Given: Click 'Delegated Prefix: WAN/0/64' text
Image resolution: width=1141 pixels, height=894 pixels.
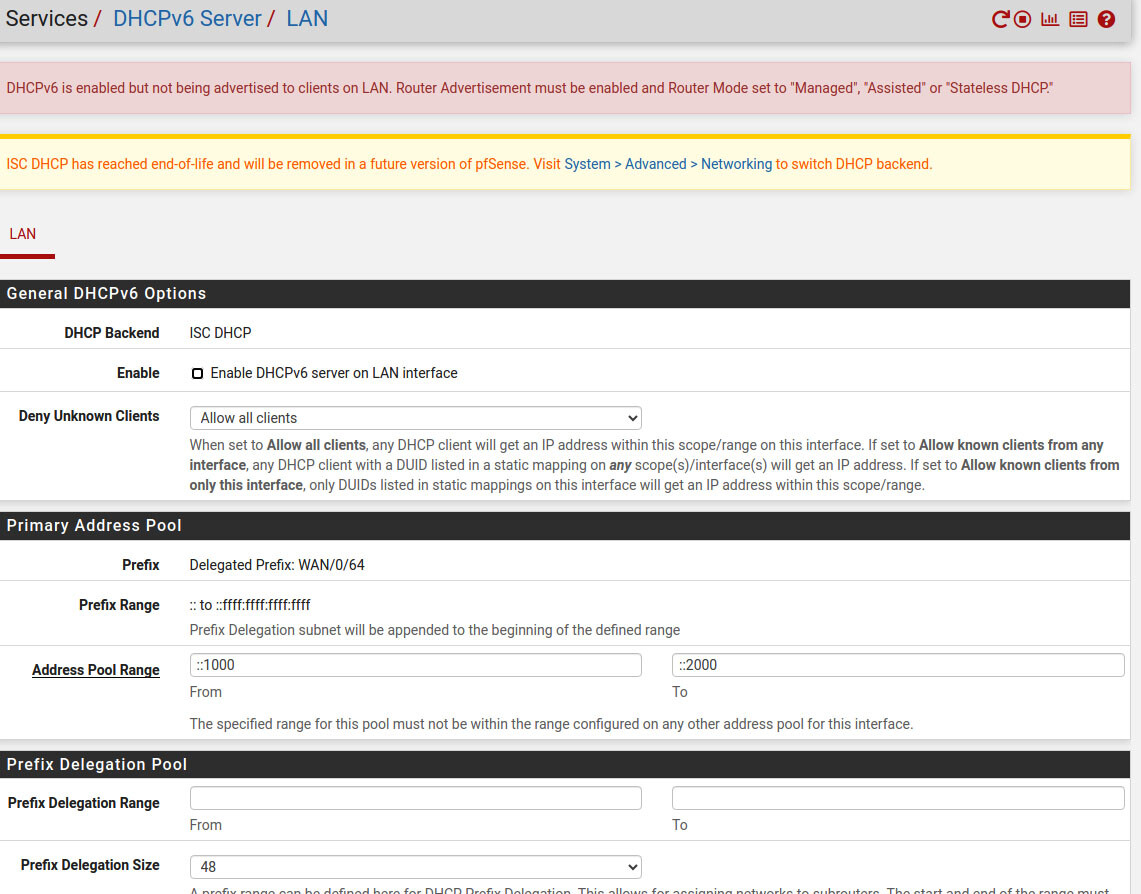Looking at the screenshot, I should click(x=277, y=565).
